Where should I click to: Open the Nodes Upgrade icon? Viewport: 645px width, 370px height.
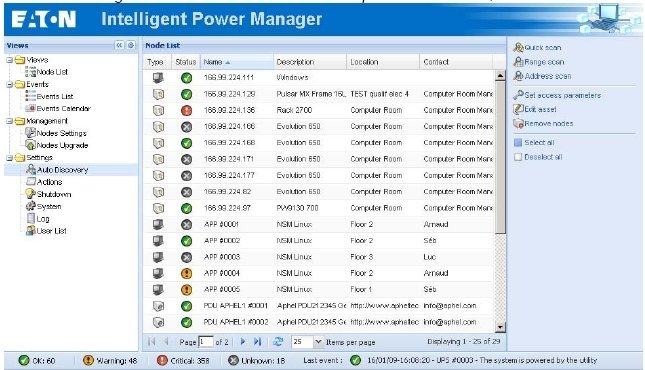(30, 145)
